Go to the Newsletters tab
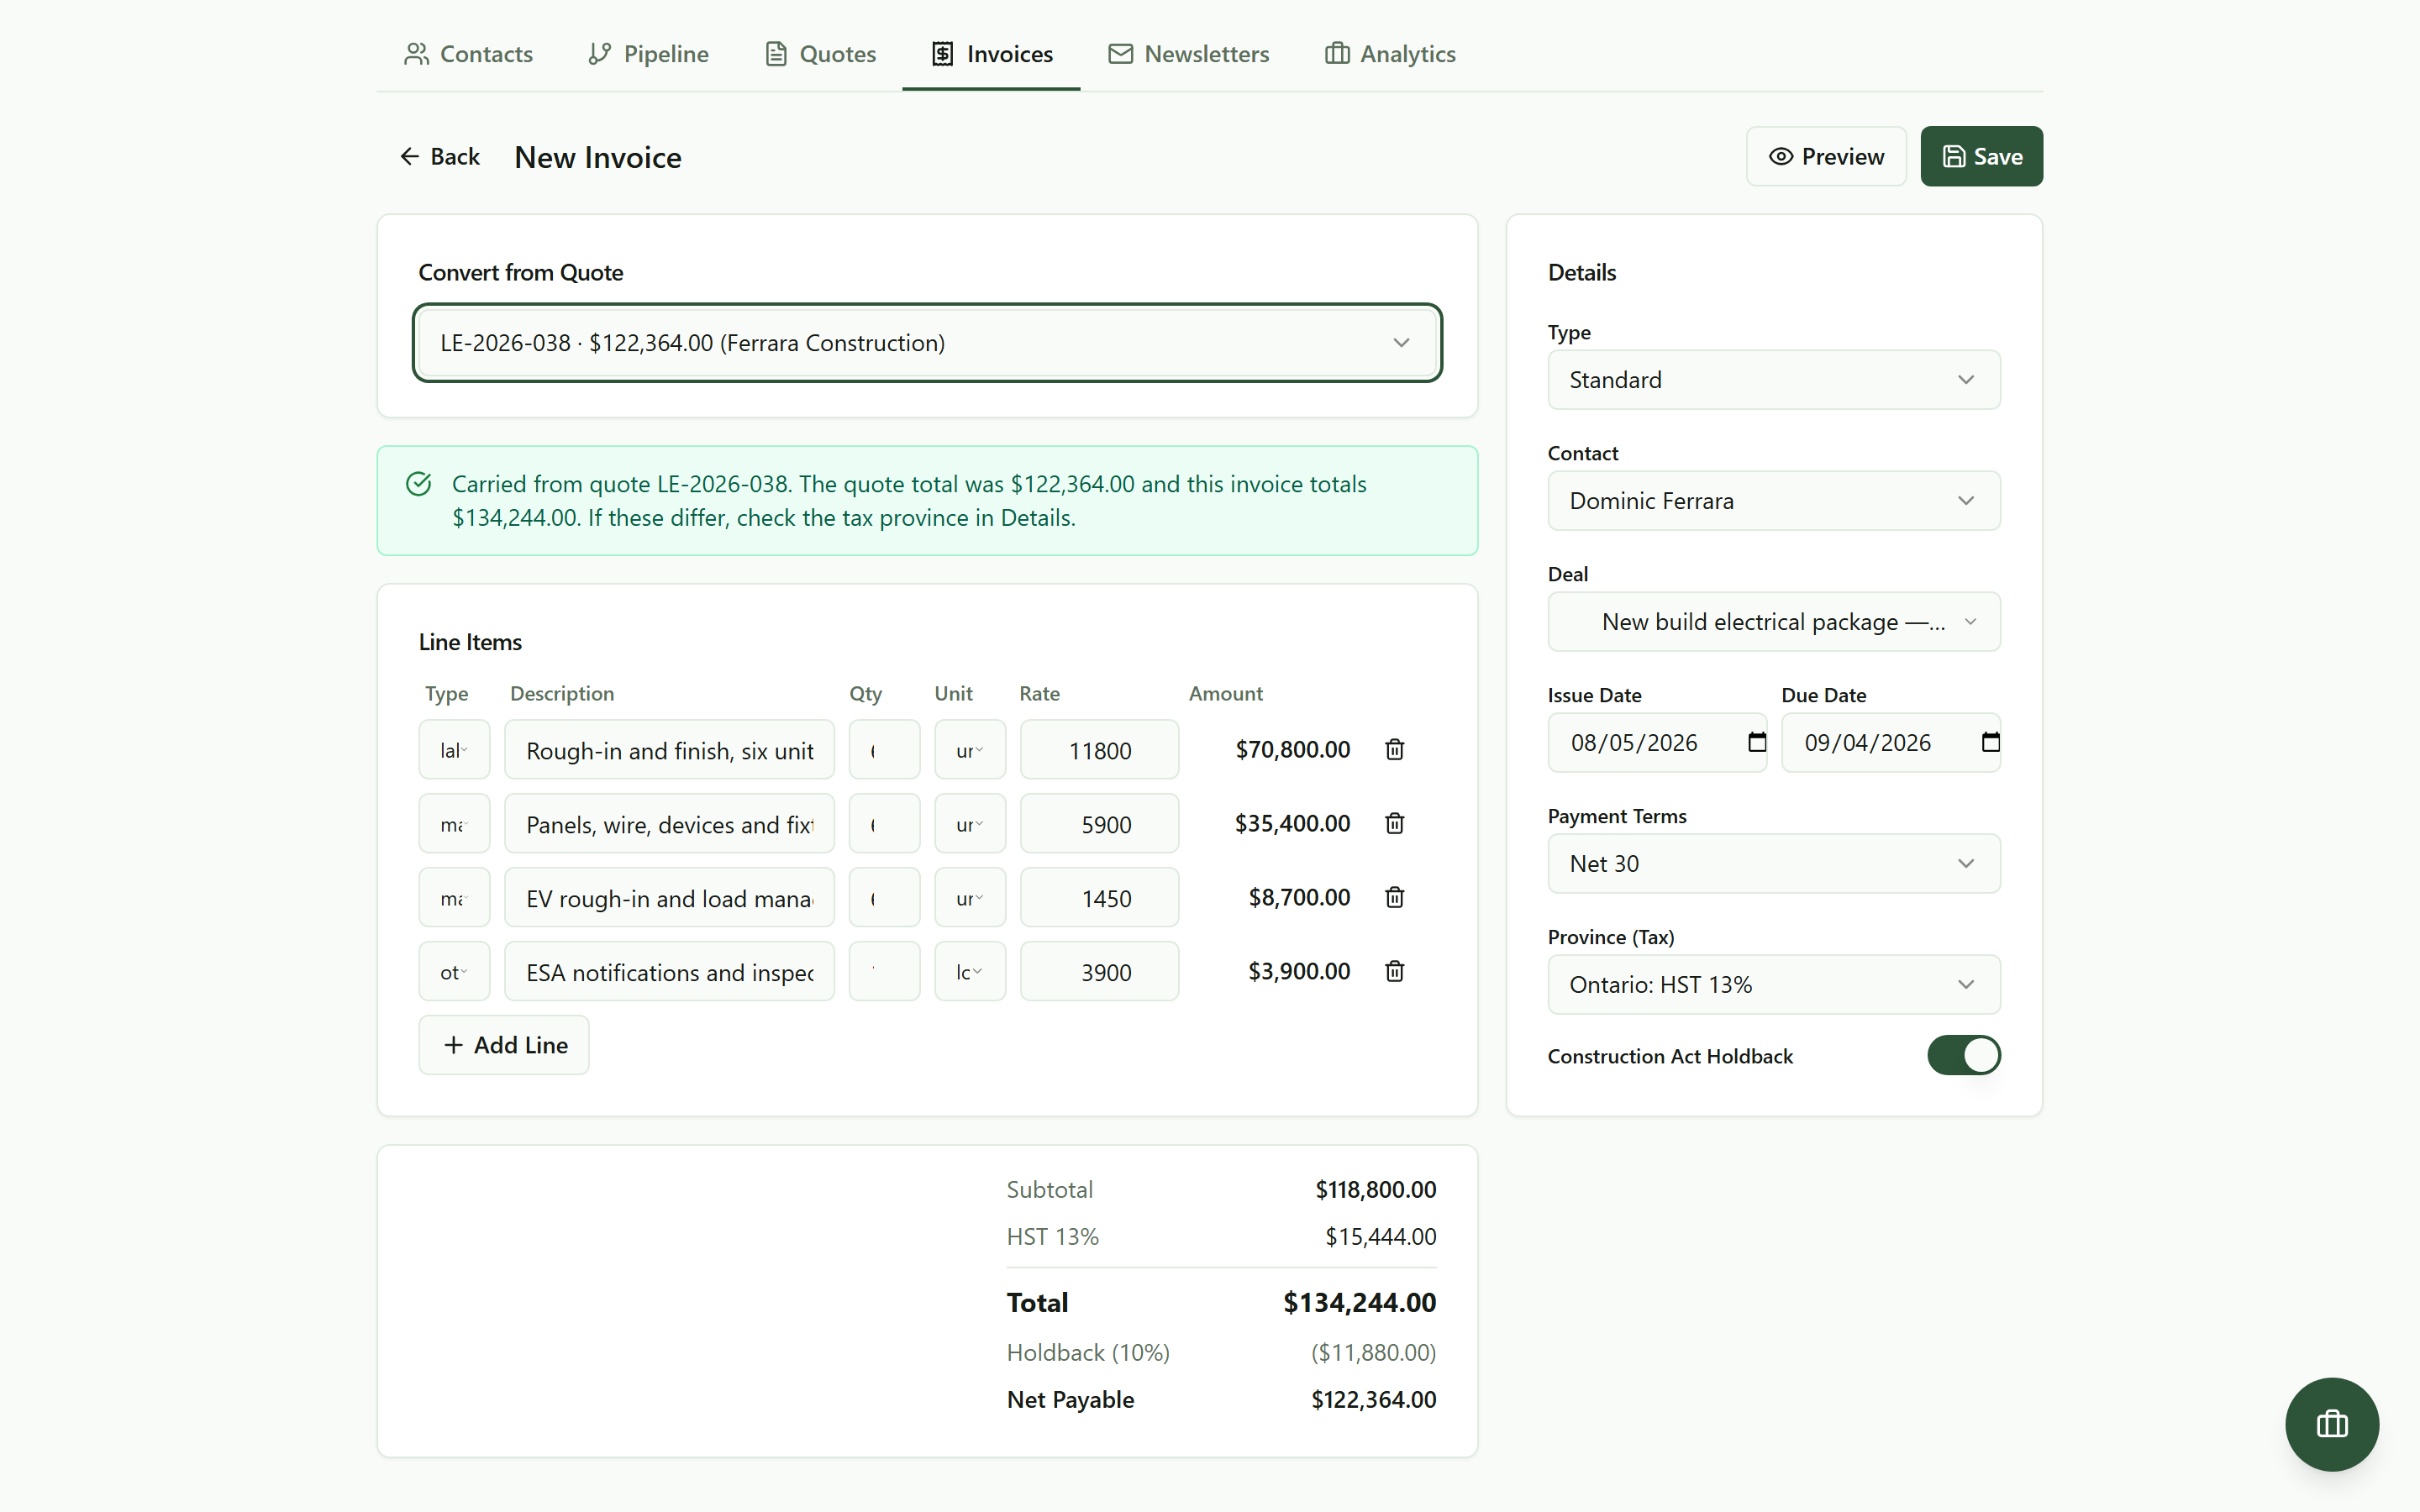Image resolution: width=2420 pixels, height=1512 pixels. point(1188,54)
